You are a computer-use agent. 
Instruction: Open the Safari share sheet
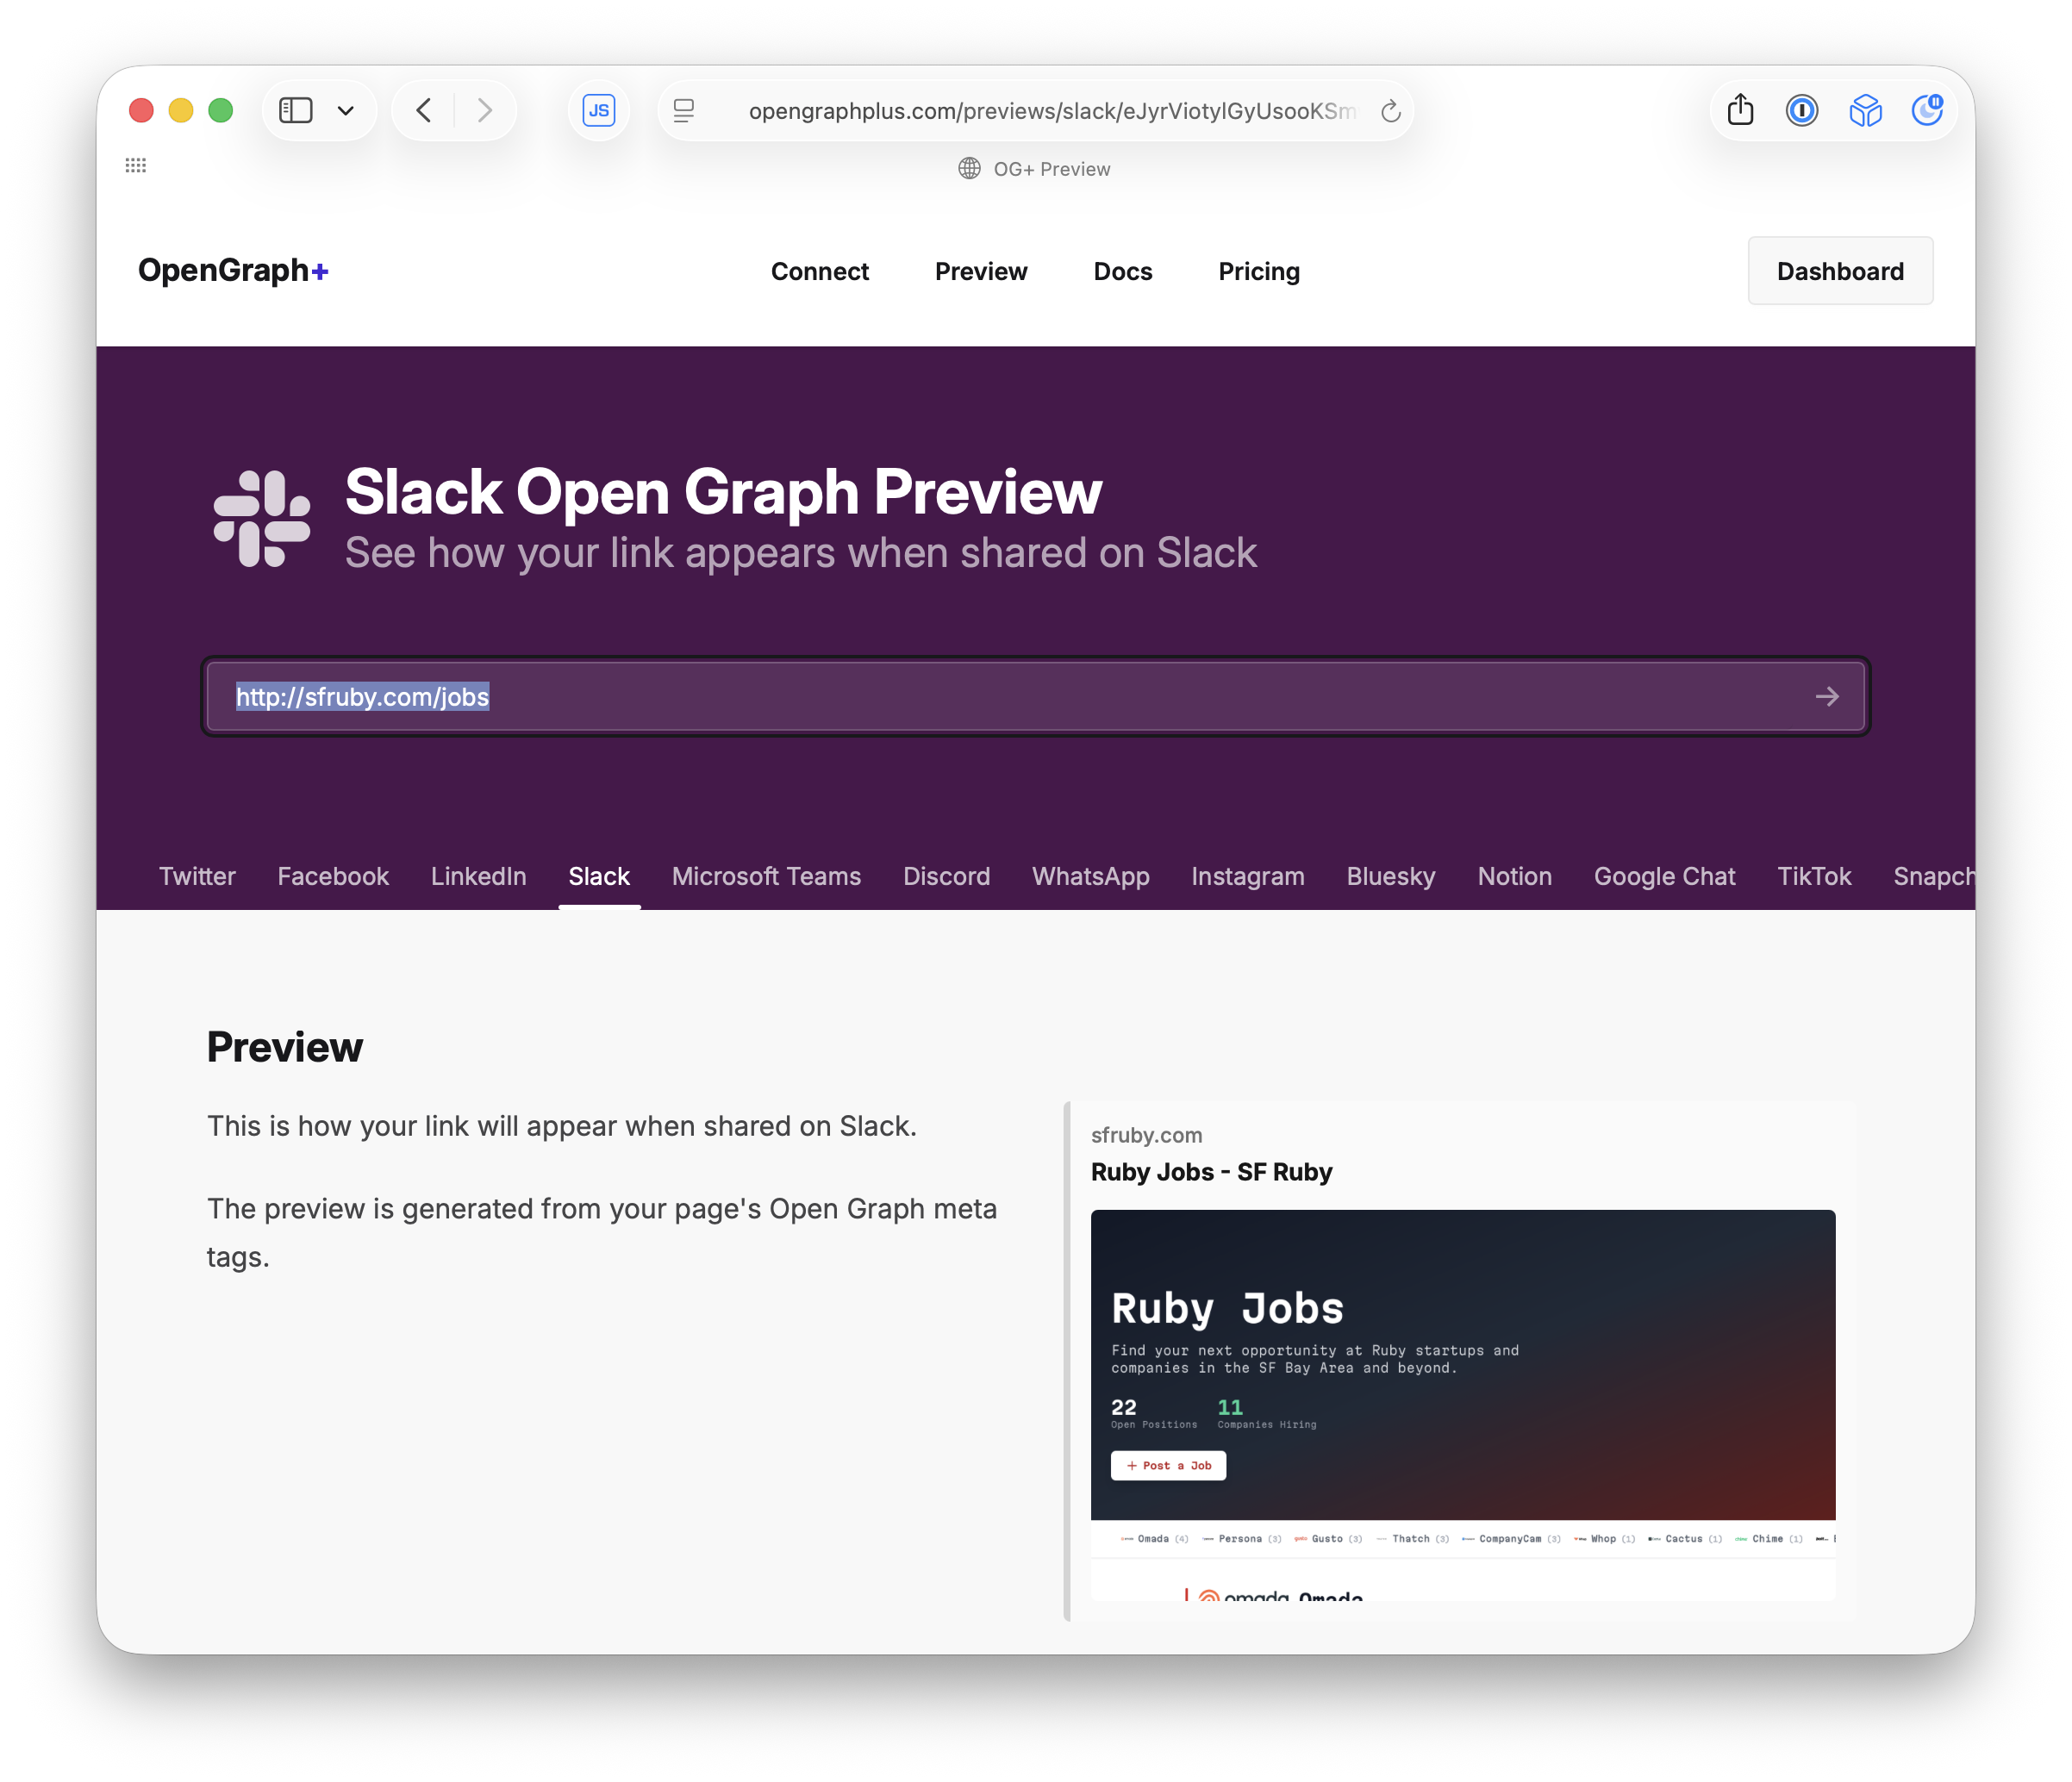click(x=1739, y=110)
